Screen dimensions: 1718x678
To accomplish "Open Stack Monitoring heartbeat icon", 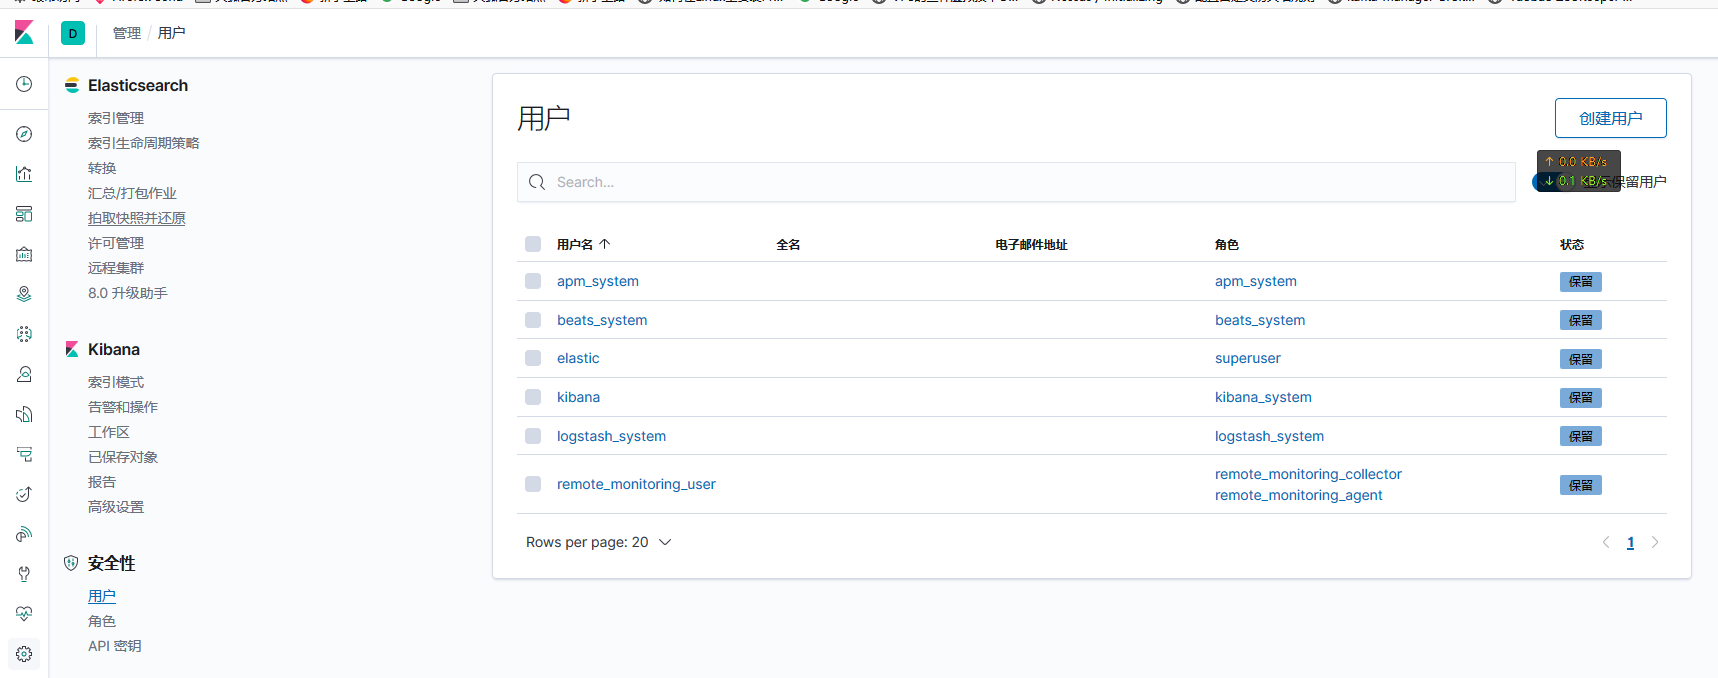I will [x=24, y=614].
